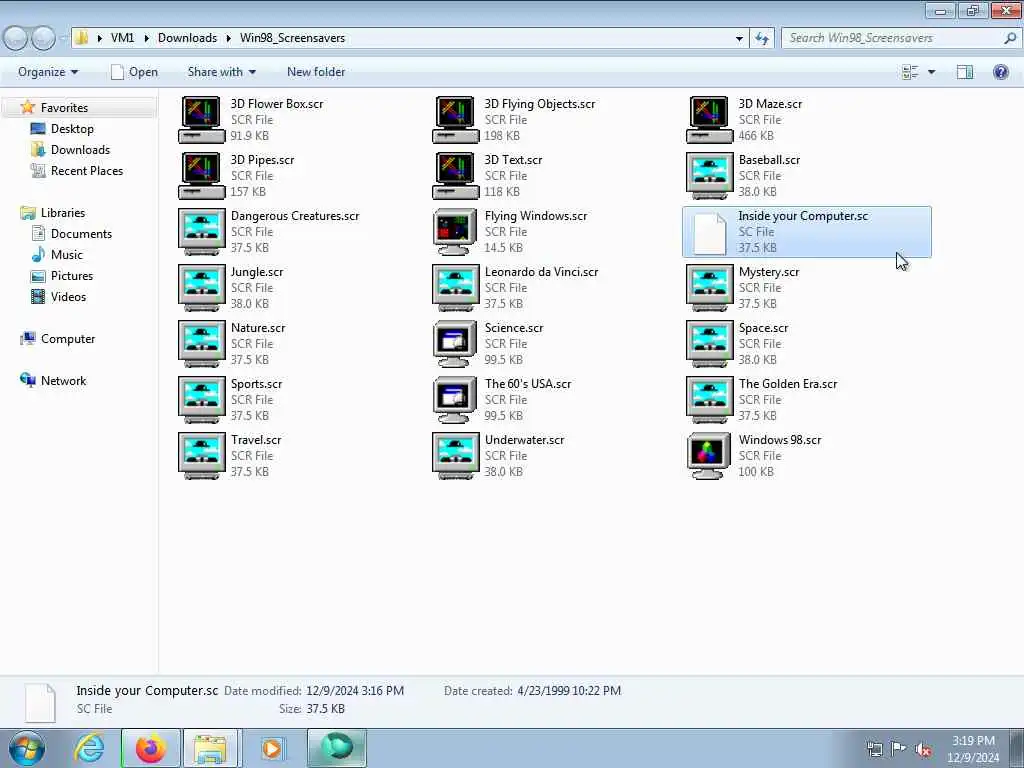
Task: Open the Music library
Action: click(67, 255)
